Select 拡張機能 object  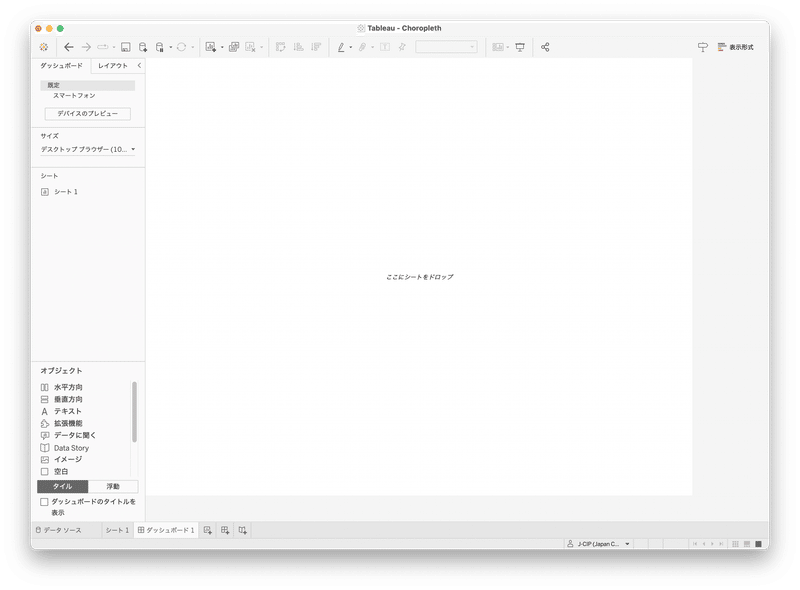pos(62,424)
